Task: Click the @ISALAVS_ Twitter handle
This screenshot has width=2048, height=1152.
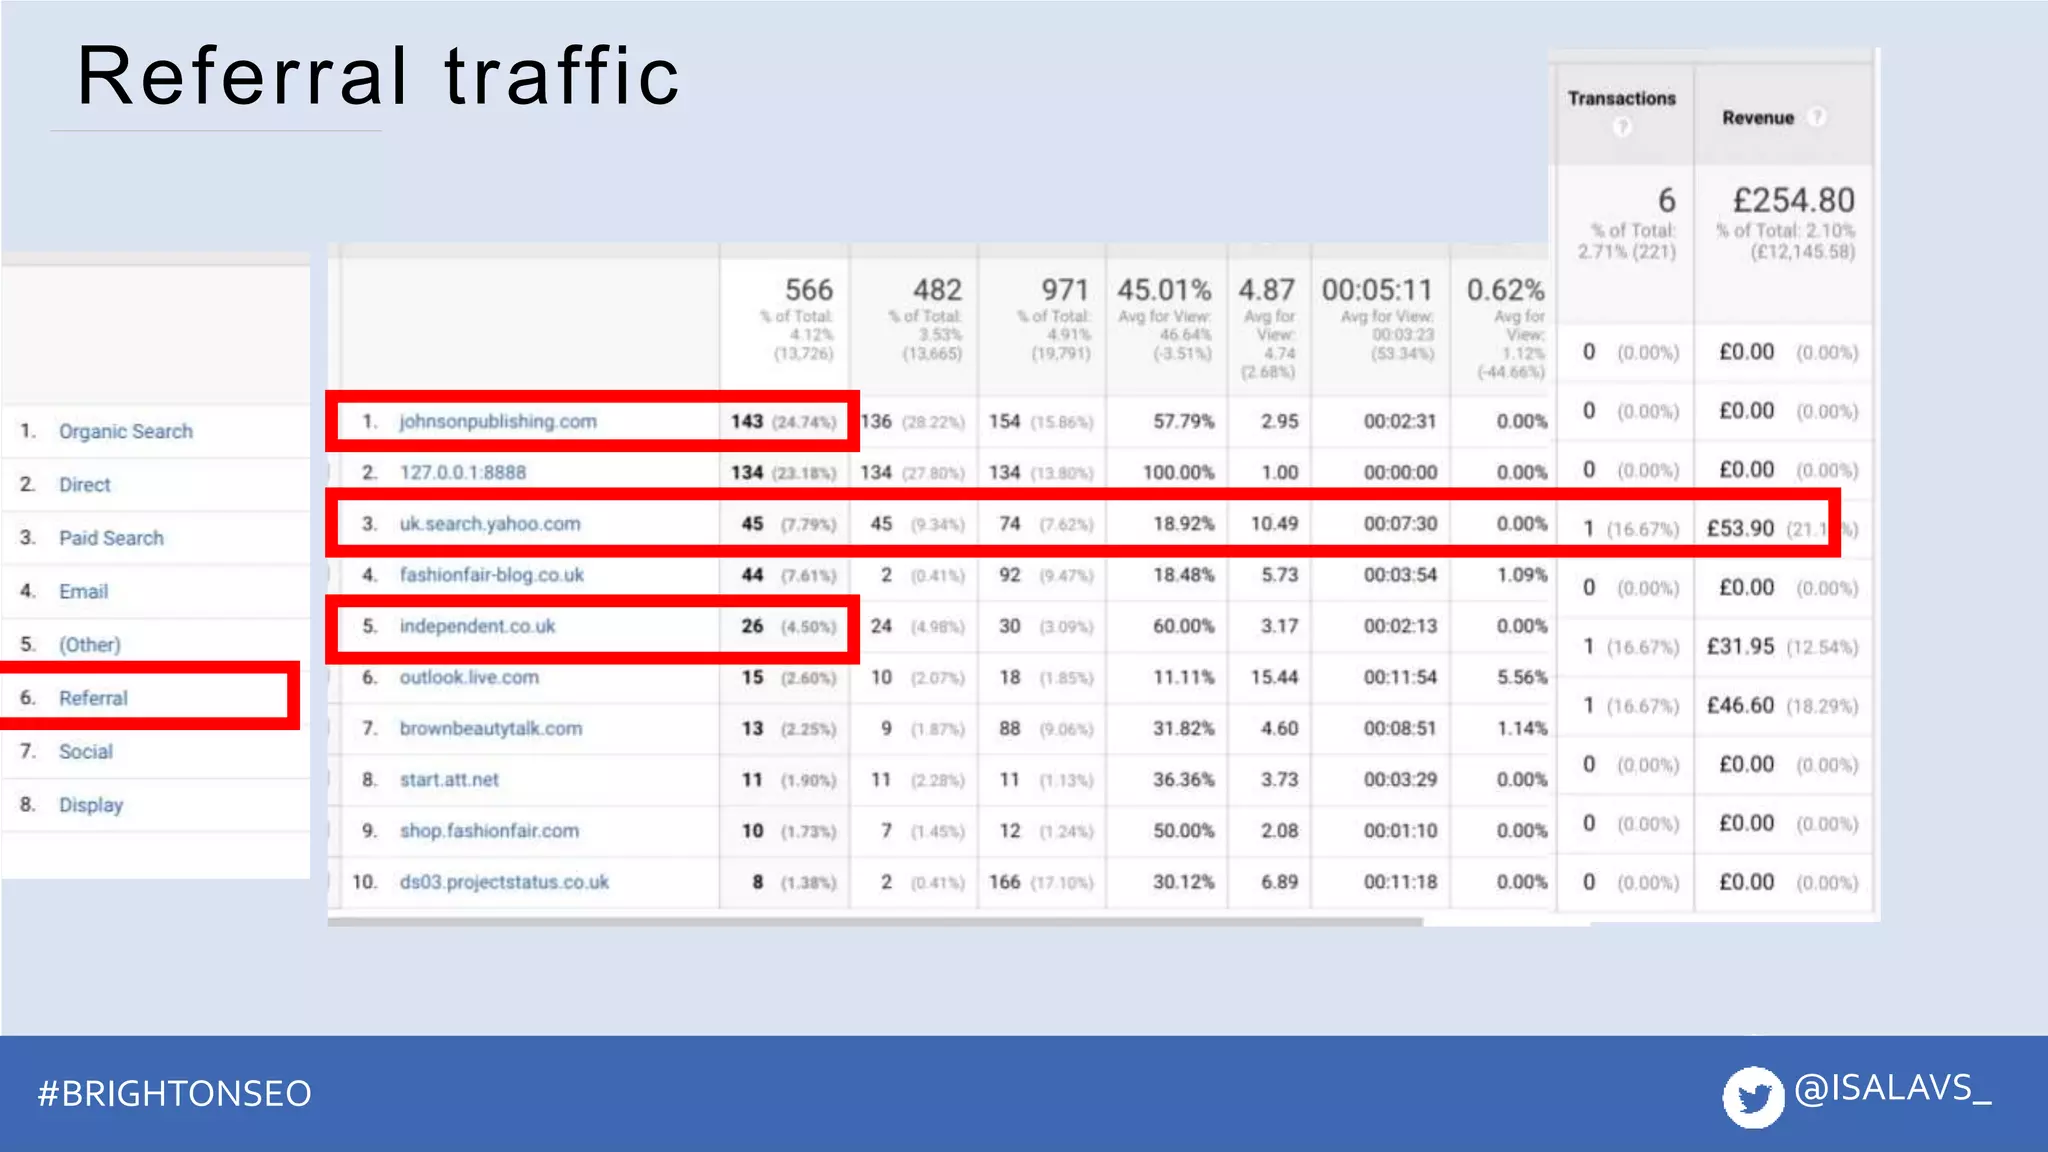Action: coord(1893,1088)
